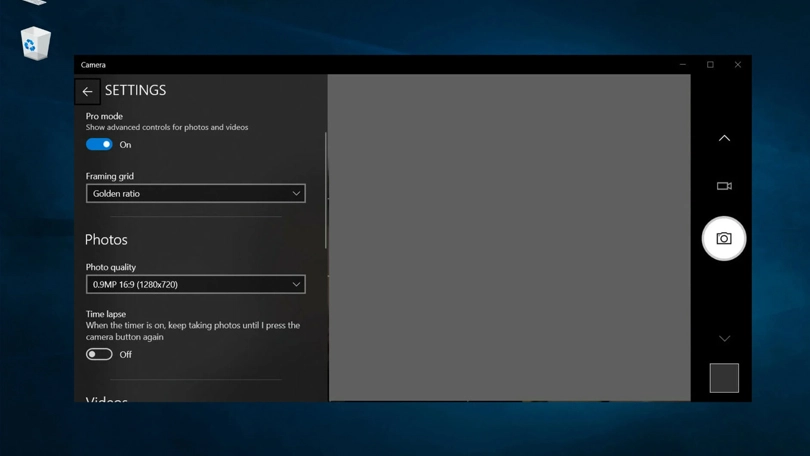
Task: Click the gray camera preview area
Action: click(508, 237)
